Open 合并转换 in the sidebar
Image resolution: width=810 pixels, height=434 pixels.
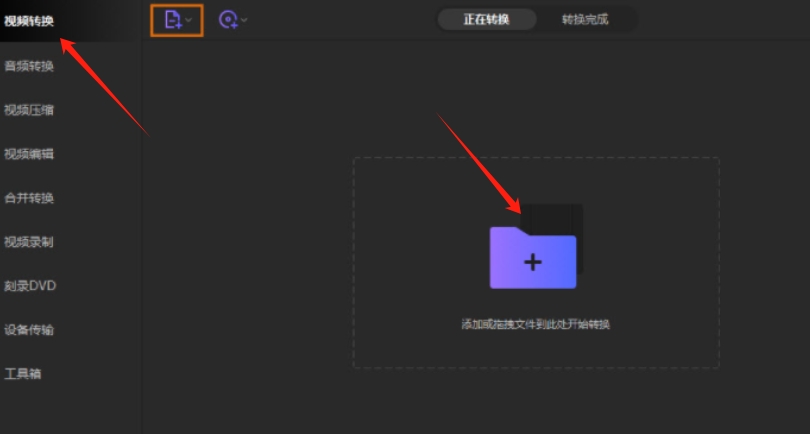29,198
